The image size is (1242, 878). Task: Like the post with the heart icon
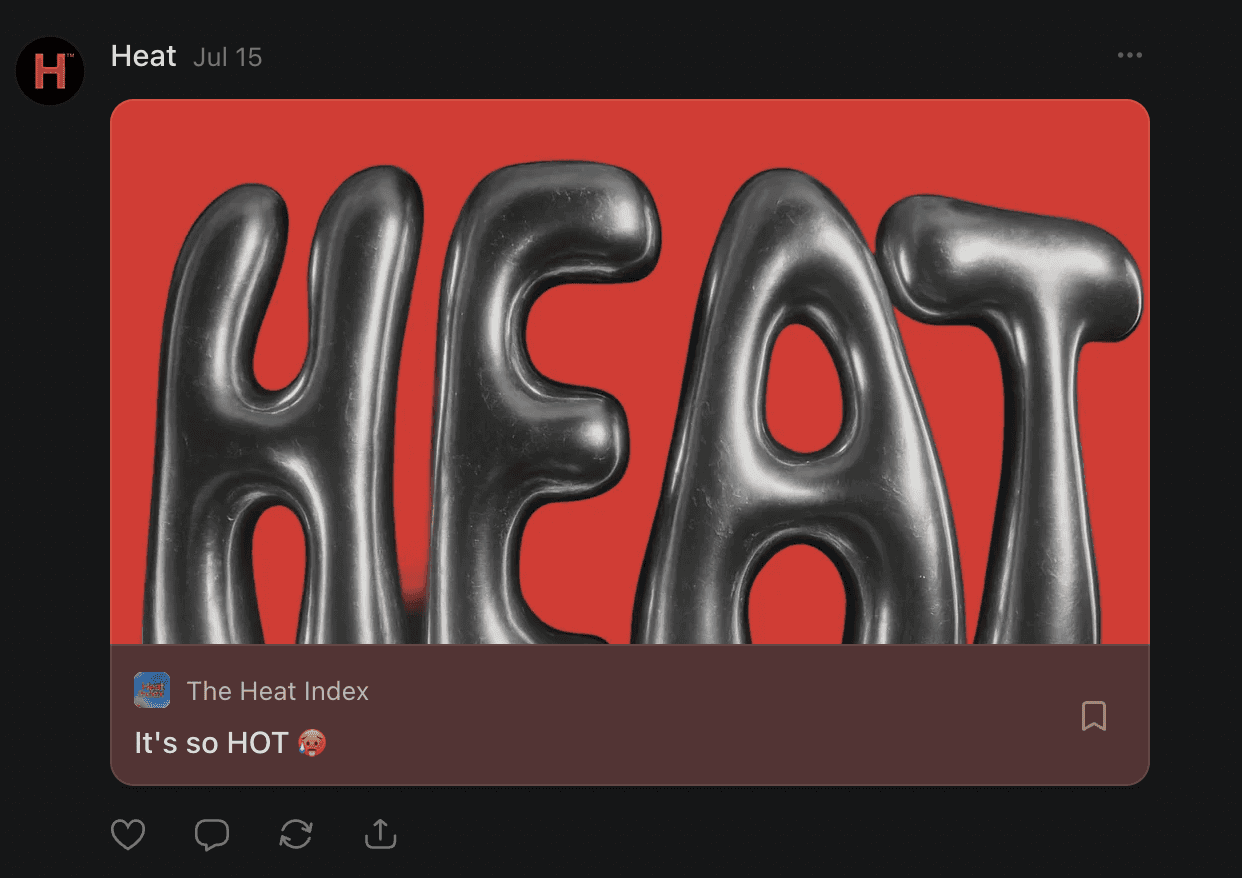(x=128, y=834)
